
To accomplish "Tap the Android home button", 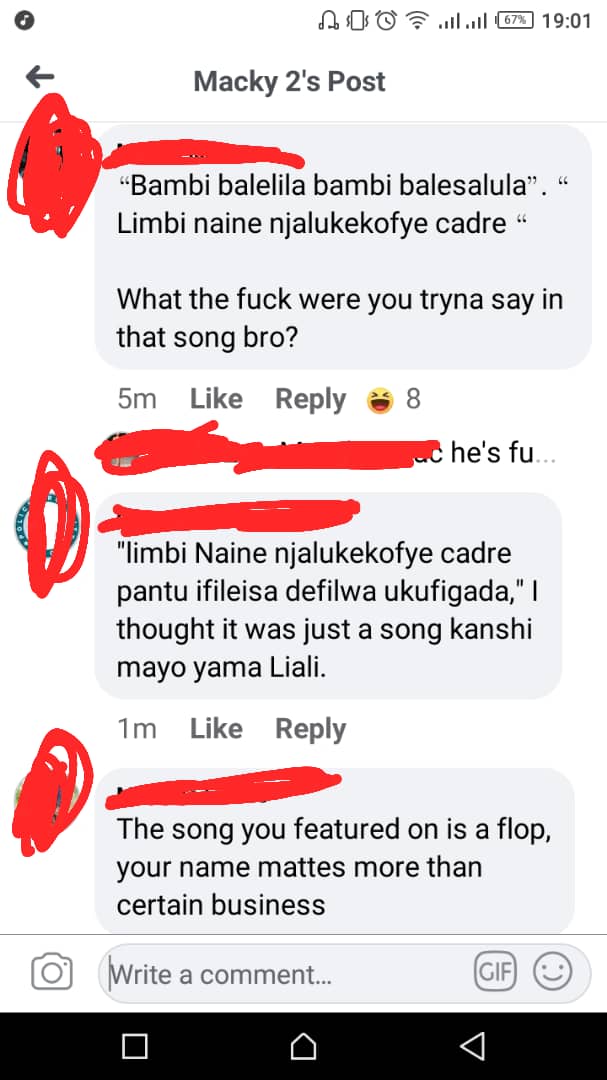I will (x=303, y=1046).
